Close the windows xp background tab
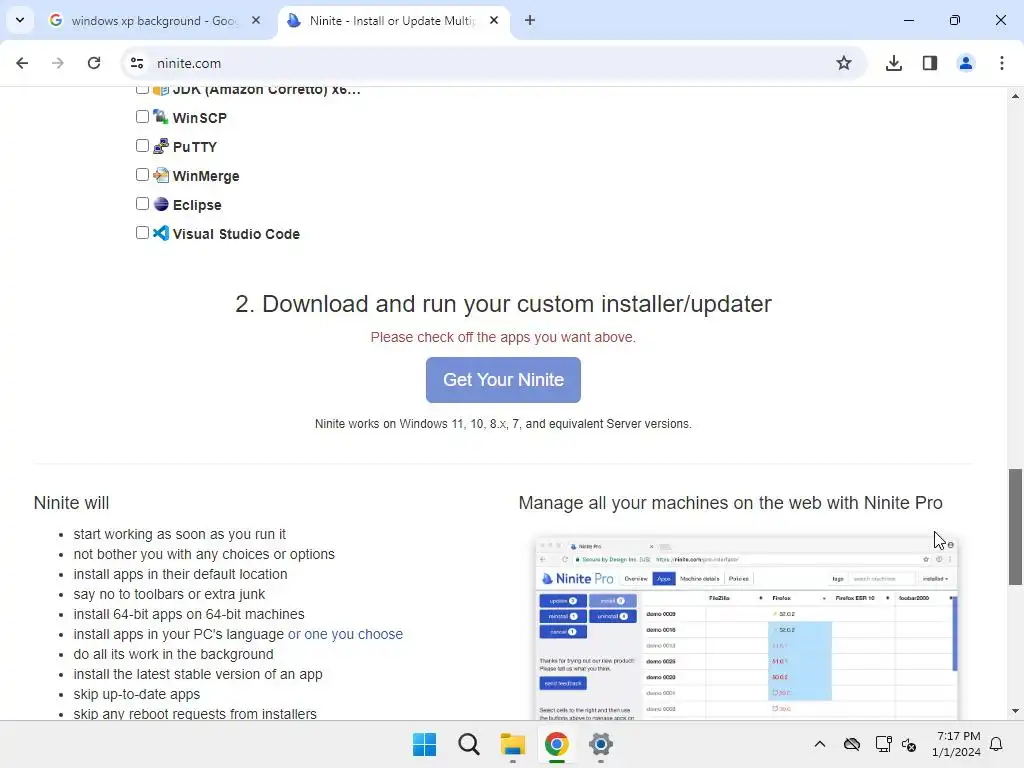The height and width of the screenshot is (768, 1024). coord(256,20)
